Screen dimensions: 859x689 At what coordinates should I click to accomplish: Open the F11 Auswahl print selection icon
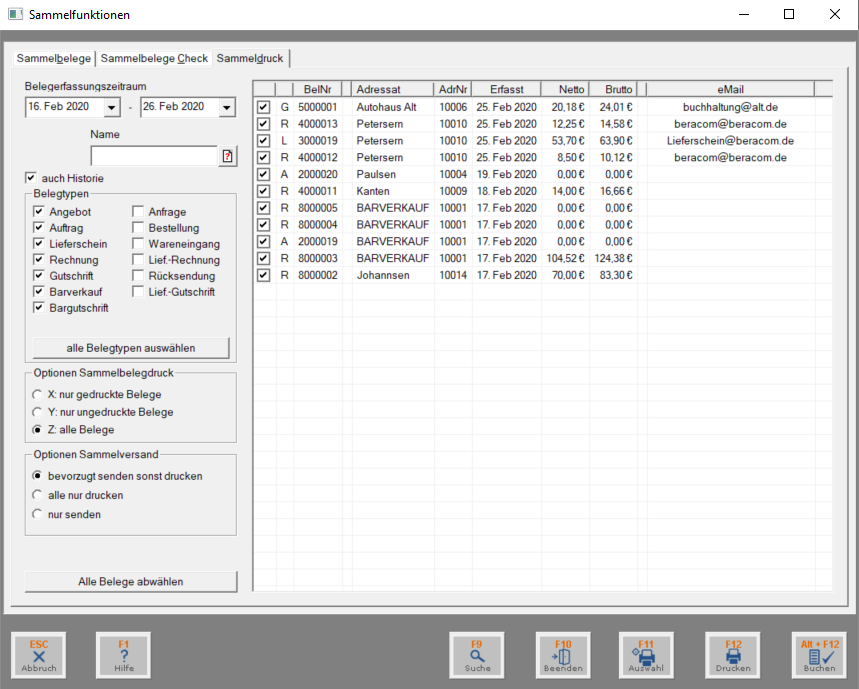tap(646, 655)
